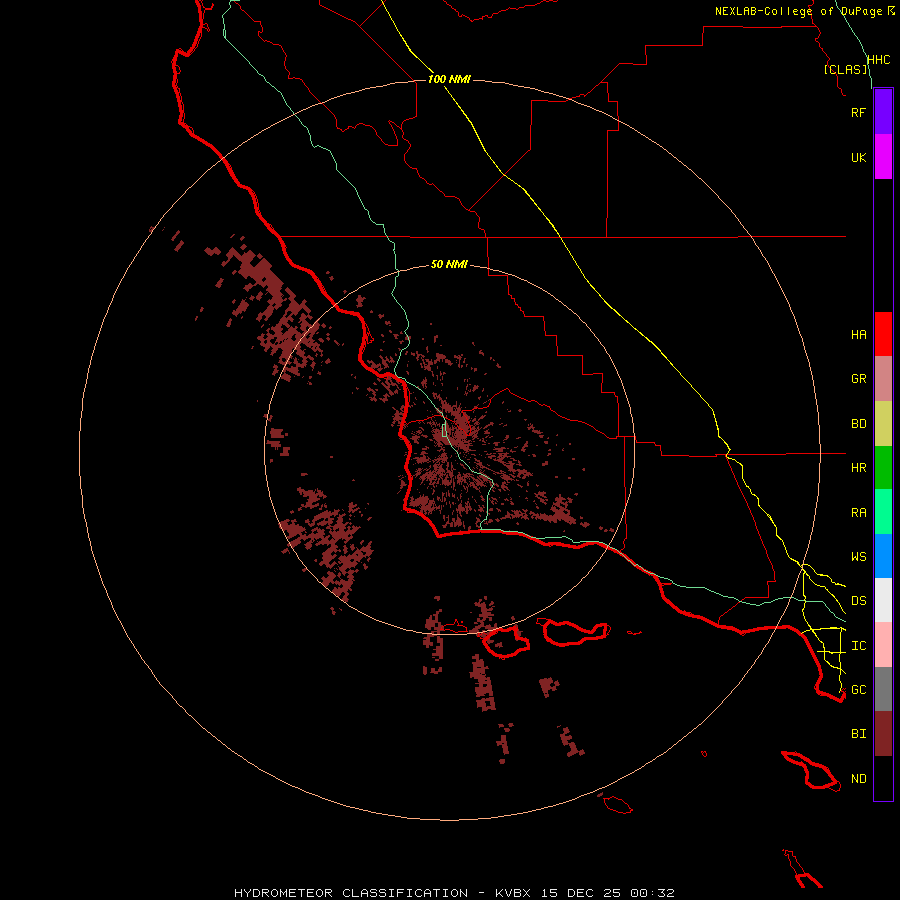The image size is (900, 900).
Task: Click the GC gray legend swatch
Action: pyautogui.click(x=883, y=689)
